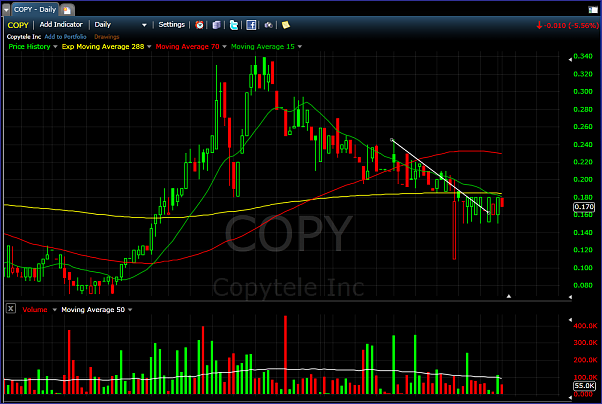Click the binoculars search icon
The height and width of the screenshot is (404, 602).
tap(268, 25)
